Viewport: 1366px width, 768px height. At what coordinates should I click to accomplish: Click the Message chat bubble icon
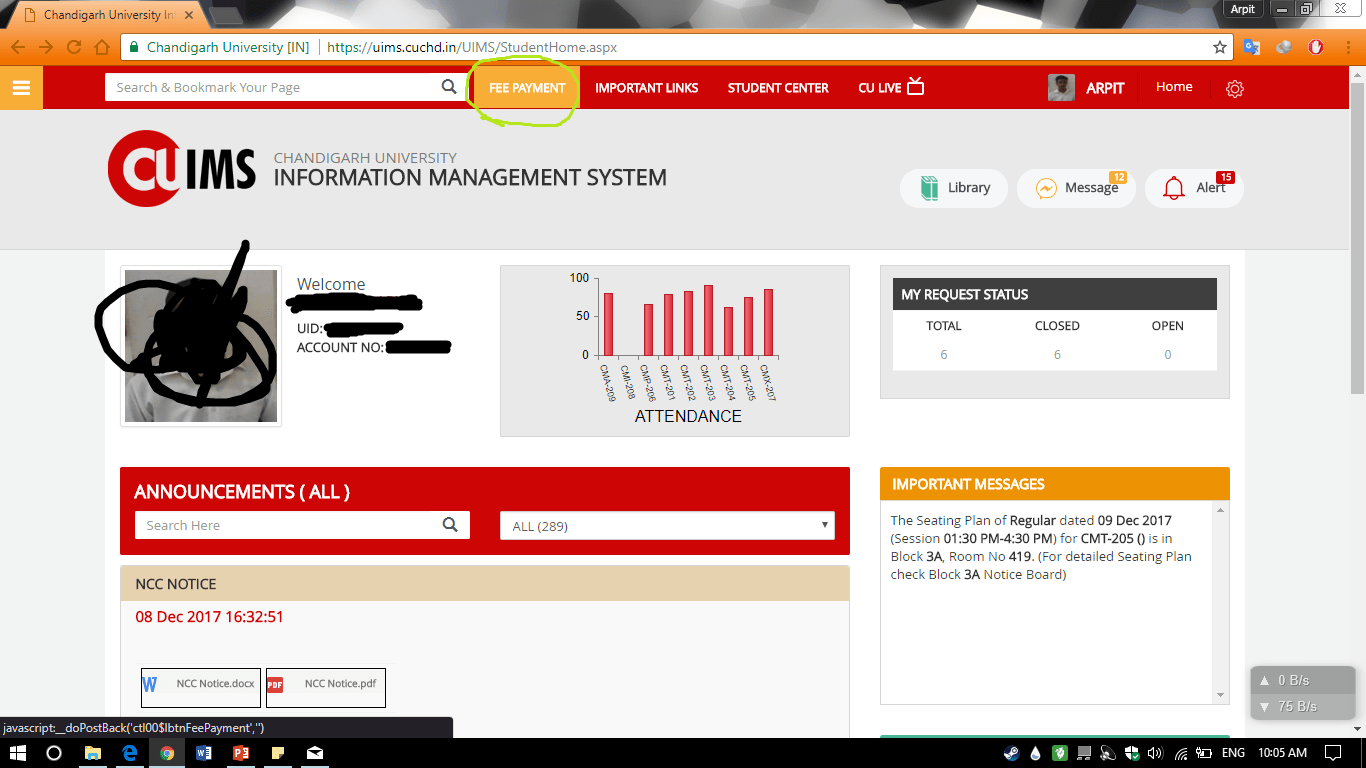pyautogui.click(x=1046, y=188)
